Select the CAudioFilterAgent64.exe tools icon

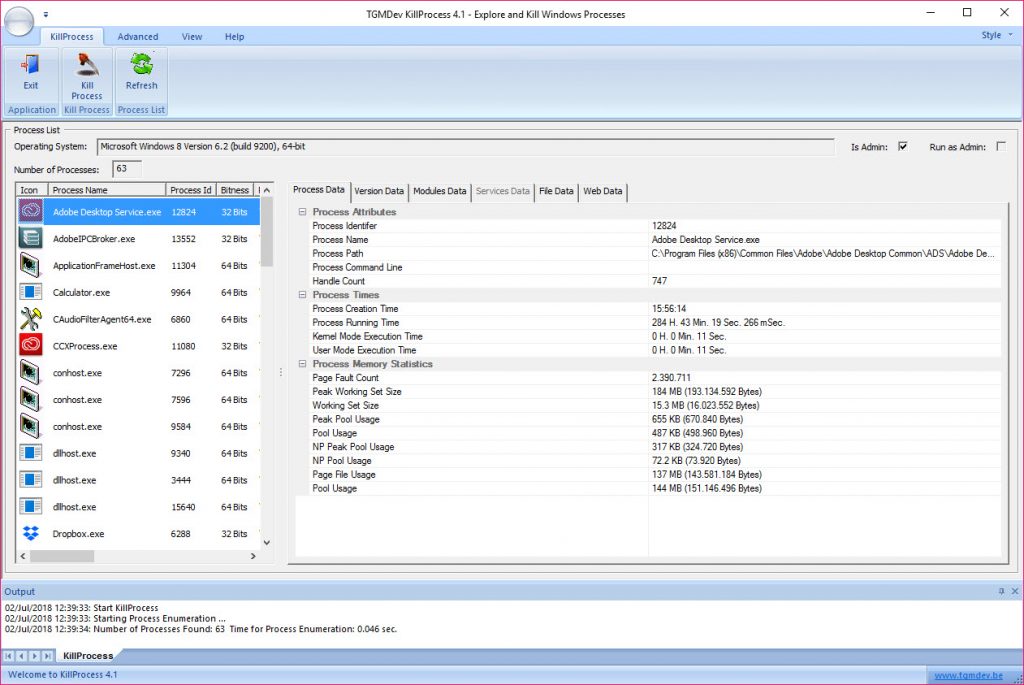click(x=31, y=319)
